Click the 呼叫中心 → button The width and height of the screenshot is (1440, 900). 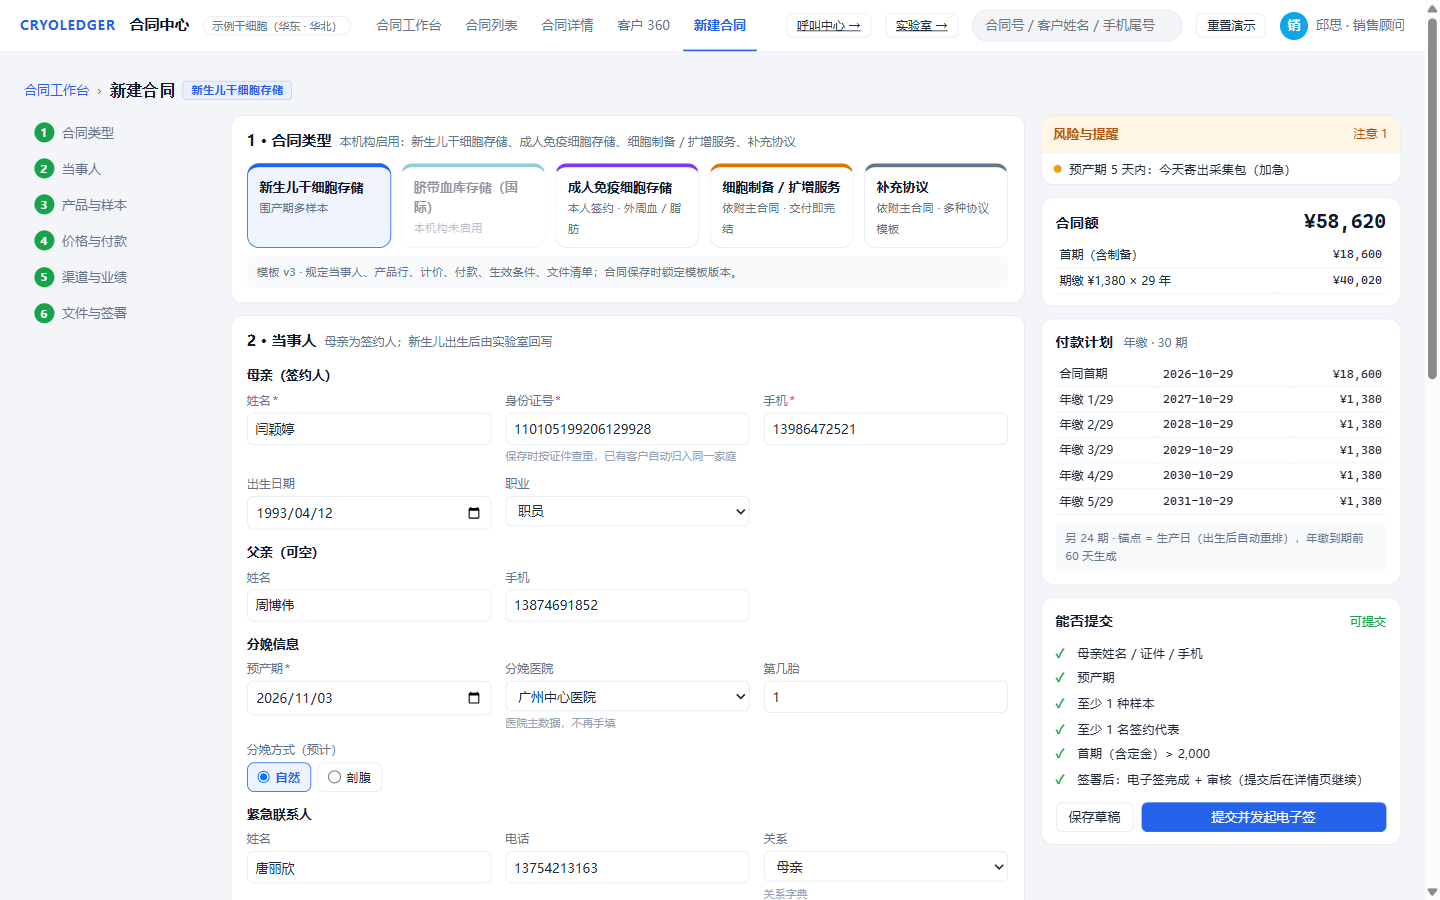[x=829, y=26]
